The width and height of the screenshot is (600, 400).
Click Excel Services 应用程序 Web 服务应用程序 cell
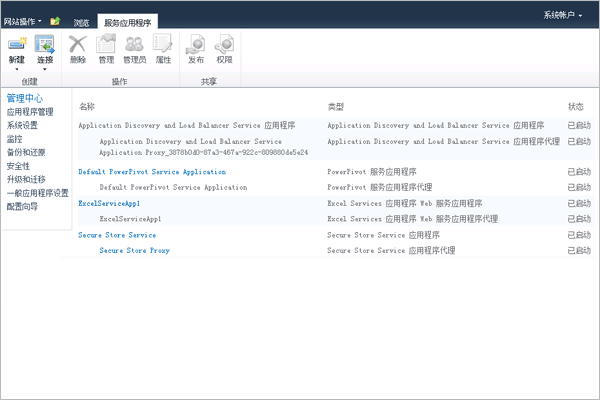pos(404,203)
